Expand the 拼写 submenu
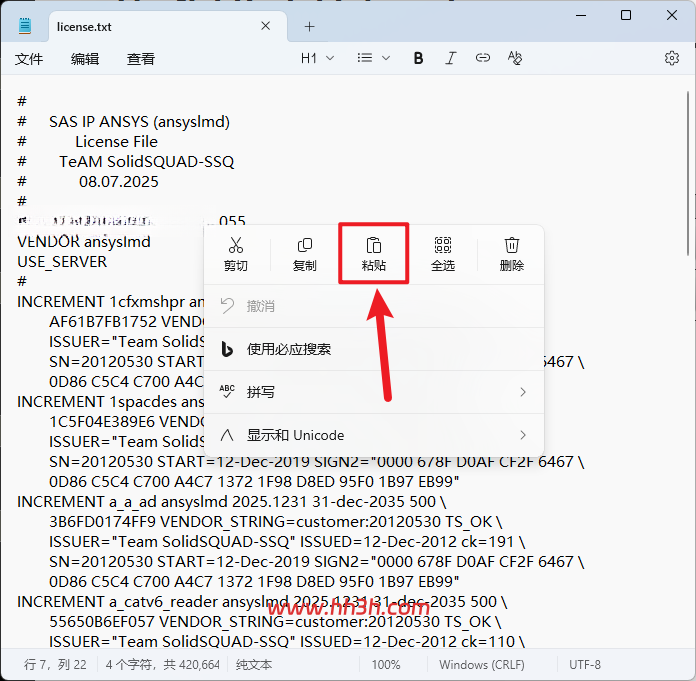Image resolution: width=696 pixels, height=681 pixels. pyautogui.click(x=374, y=392)
